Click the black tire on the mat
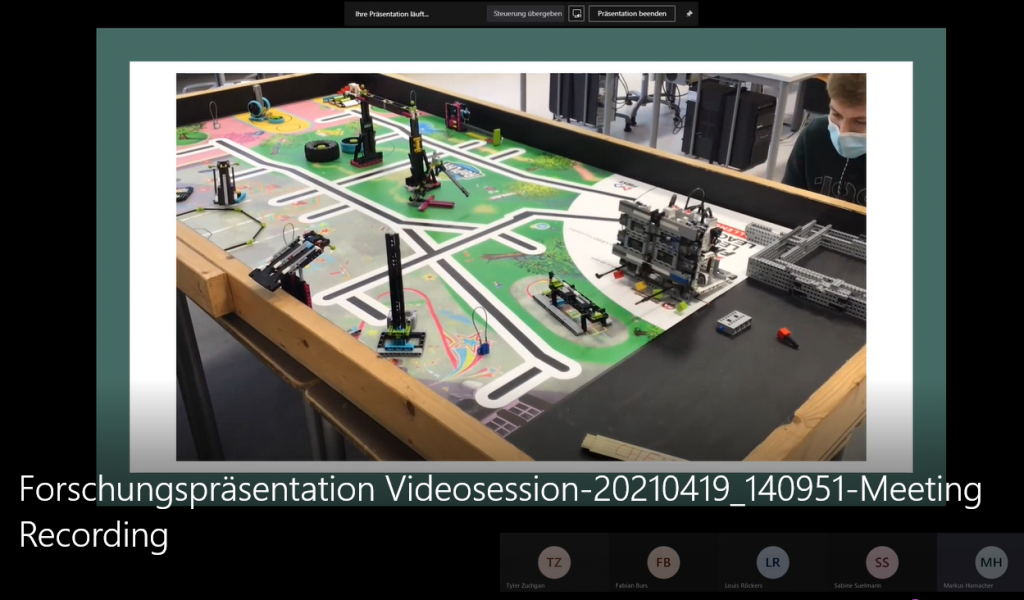 (322, 150)
